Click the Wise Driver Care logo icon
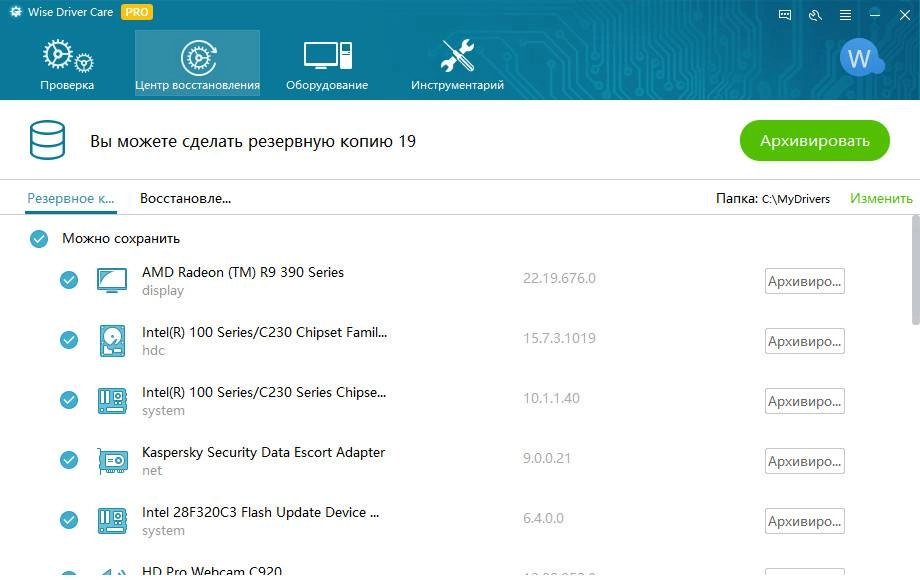Viewport: 920px width, 580px height. [x=16, y=12]
